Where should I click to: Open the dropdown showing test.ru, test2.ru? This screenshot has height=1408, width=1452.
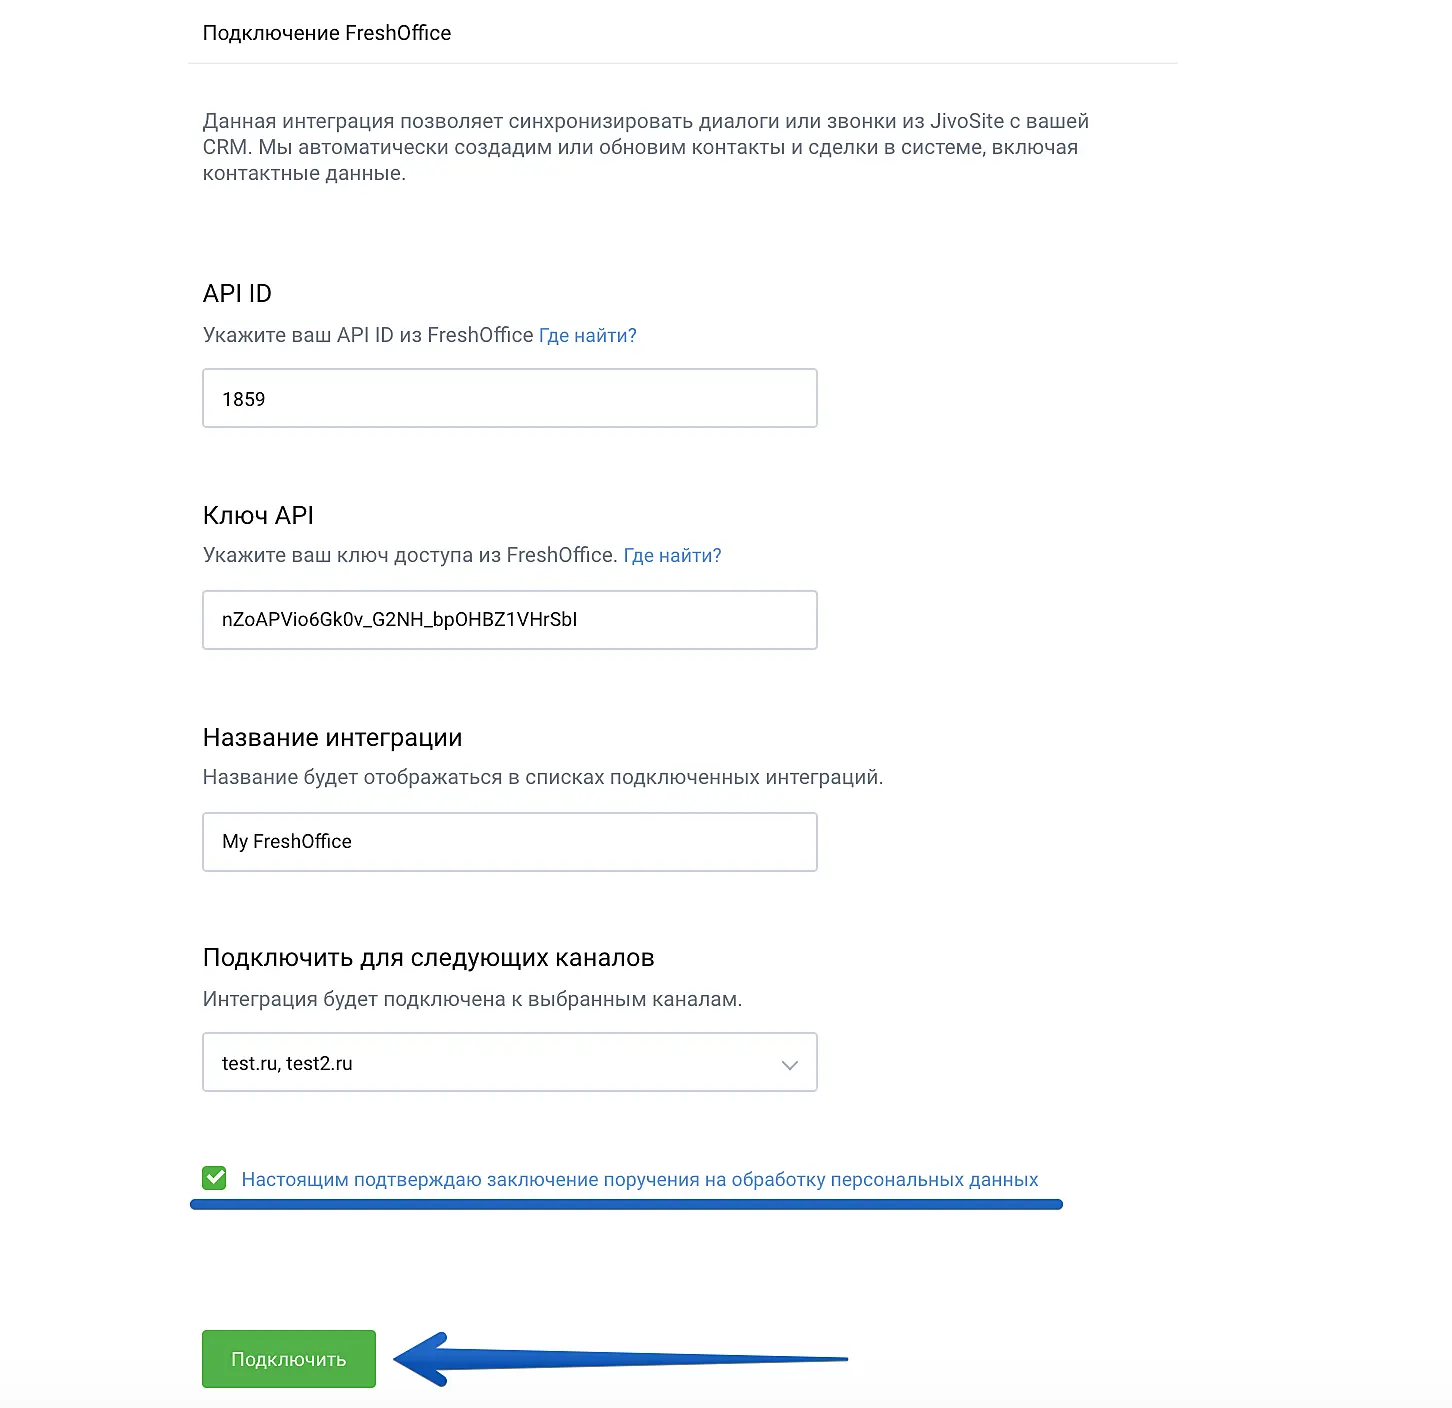(x=509, y=1062)
